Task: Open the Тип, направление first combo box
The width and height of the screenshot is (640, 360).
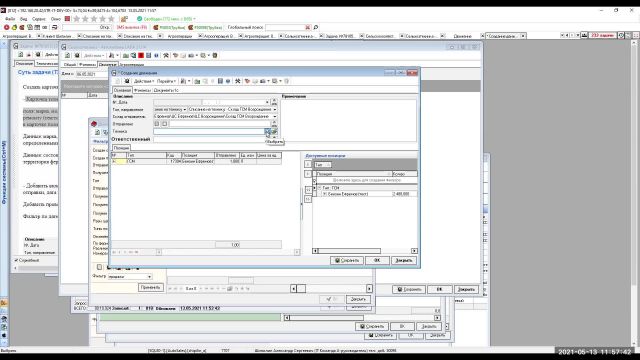Action: tap(170, 109)
